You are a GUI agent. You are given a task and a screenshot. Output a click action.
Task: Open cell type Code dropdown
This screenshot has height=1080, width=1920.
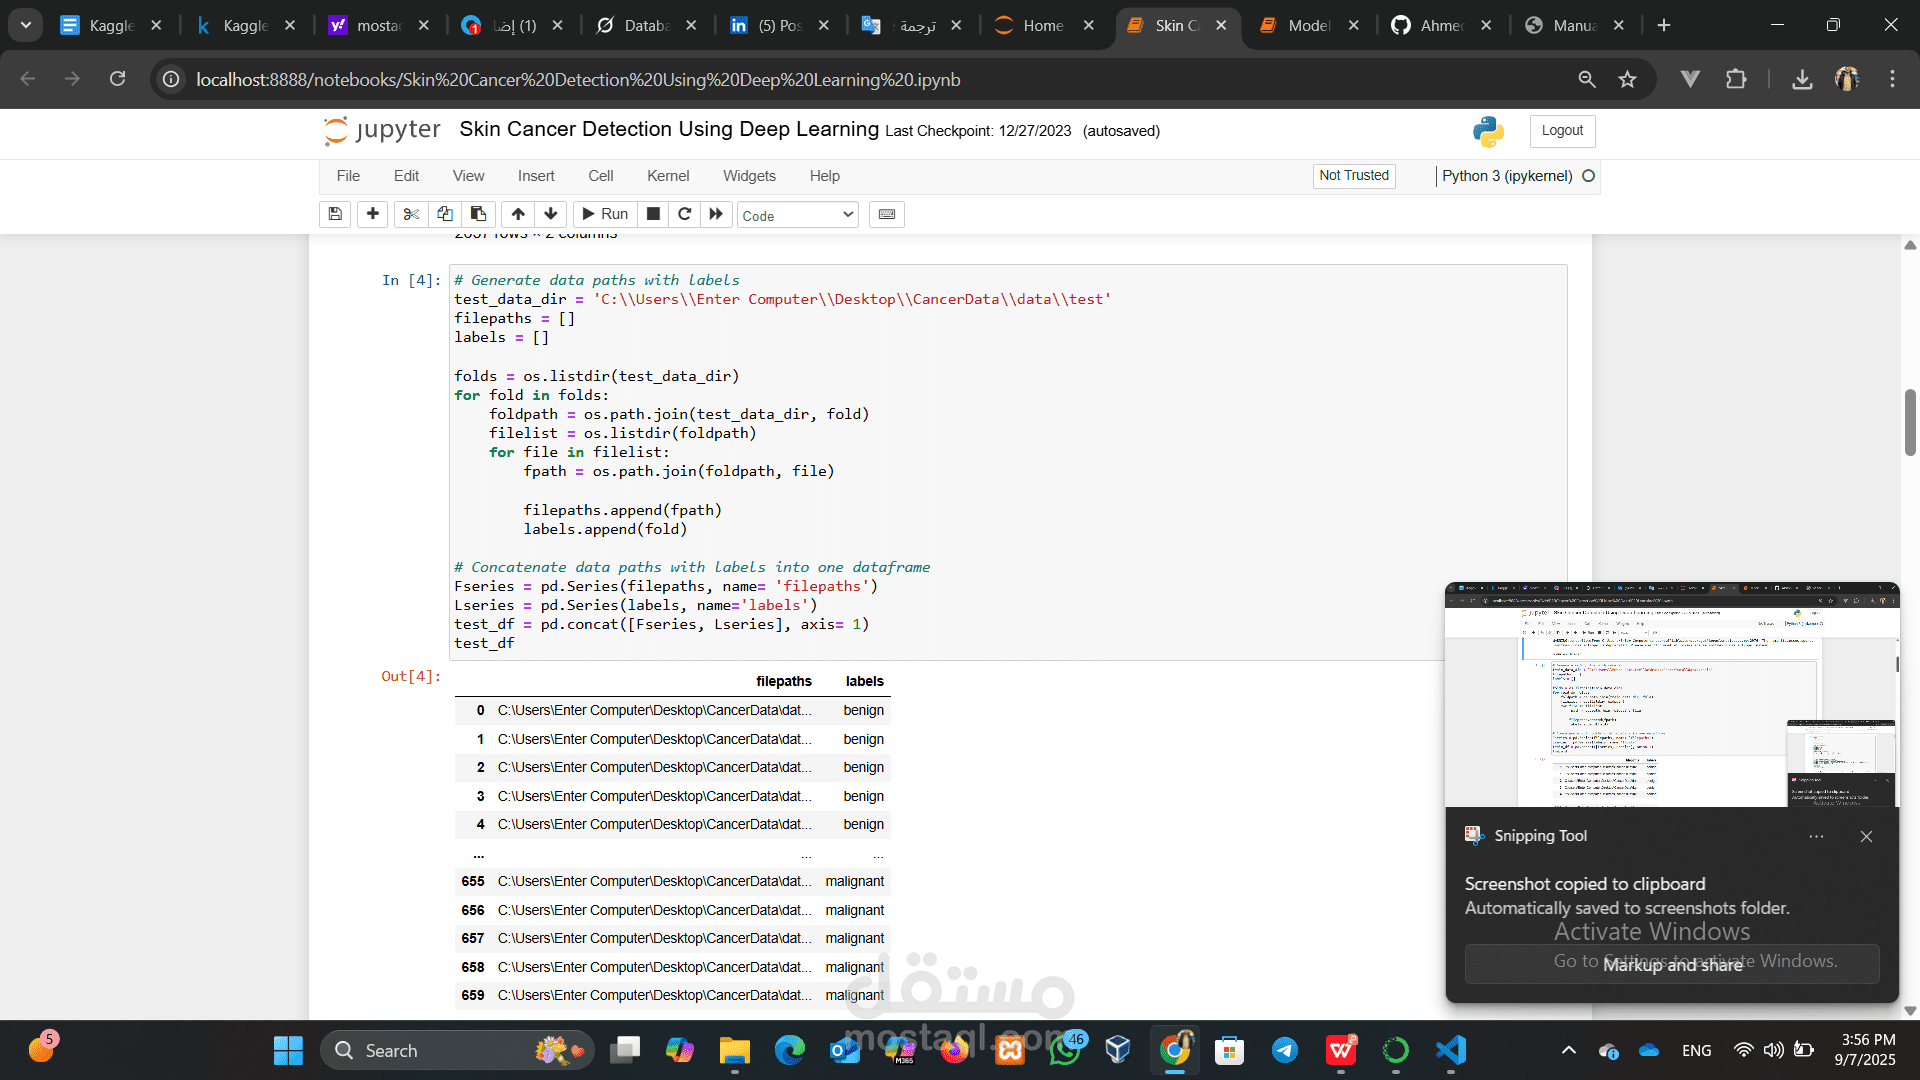click(x=798, y=215)
